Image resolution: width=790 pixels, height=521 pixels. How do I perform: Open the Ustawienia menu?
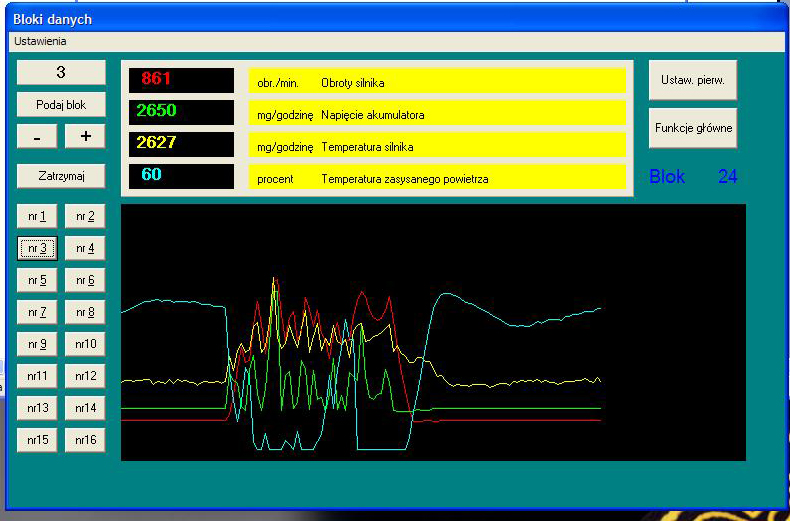pos(40,41)
